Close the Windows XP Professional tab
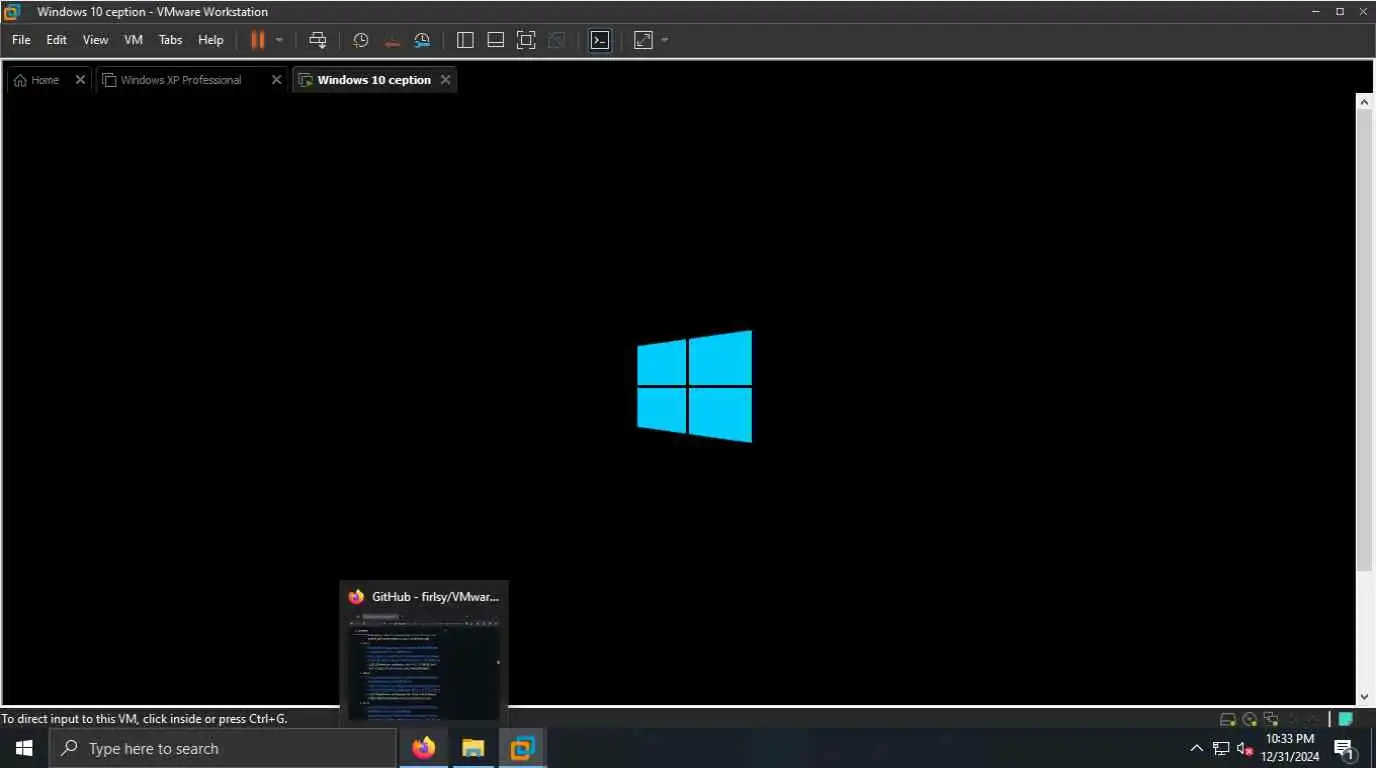Image resolution: width=1376 pixels, height=768 pixels. [277, 80]
